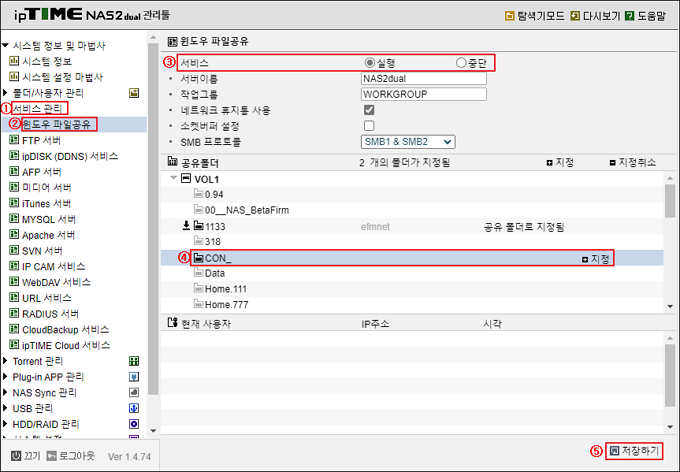Click 미디어 서버 service icon

14,187
